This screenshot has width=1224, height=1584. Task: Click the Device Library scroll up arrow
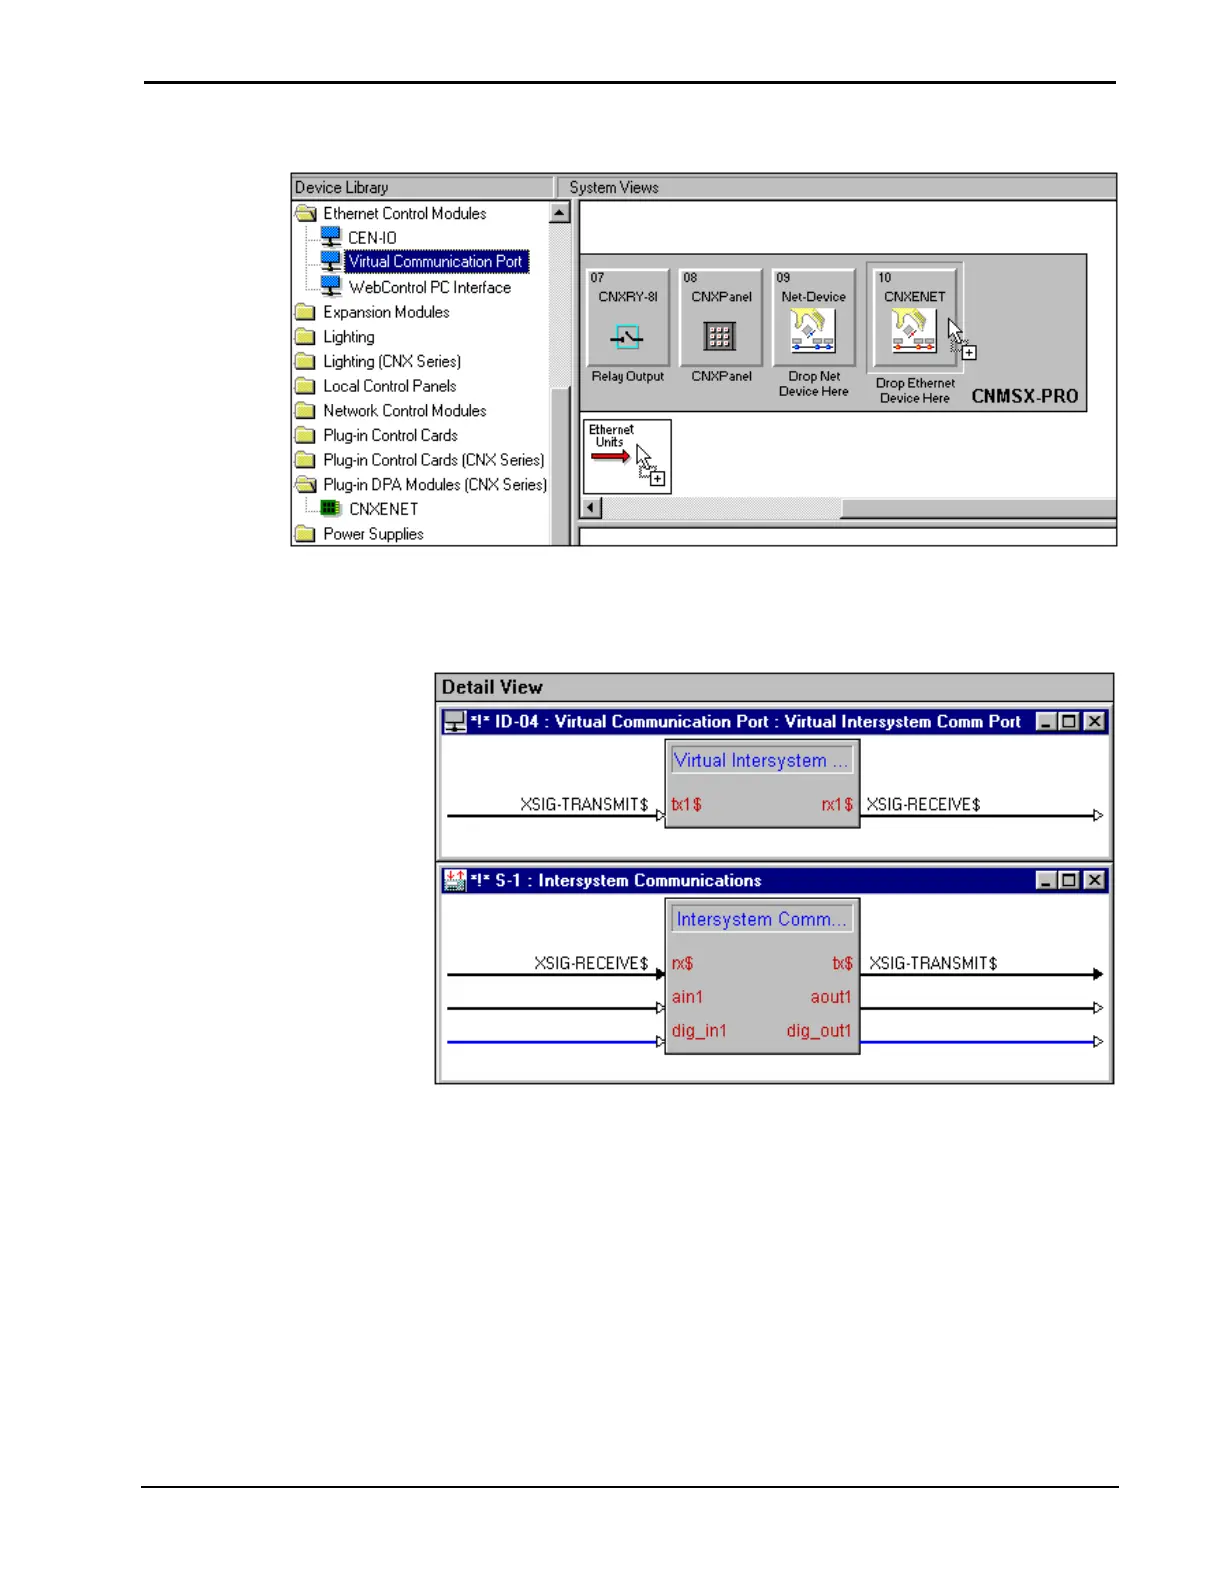pyautogui.click(x=560, y=213)
